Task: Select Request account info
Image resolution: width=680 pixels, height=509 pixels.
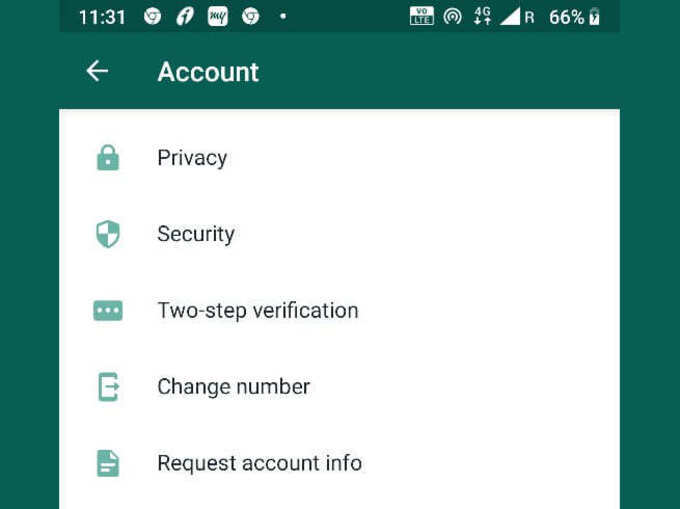Action: 339,463
